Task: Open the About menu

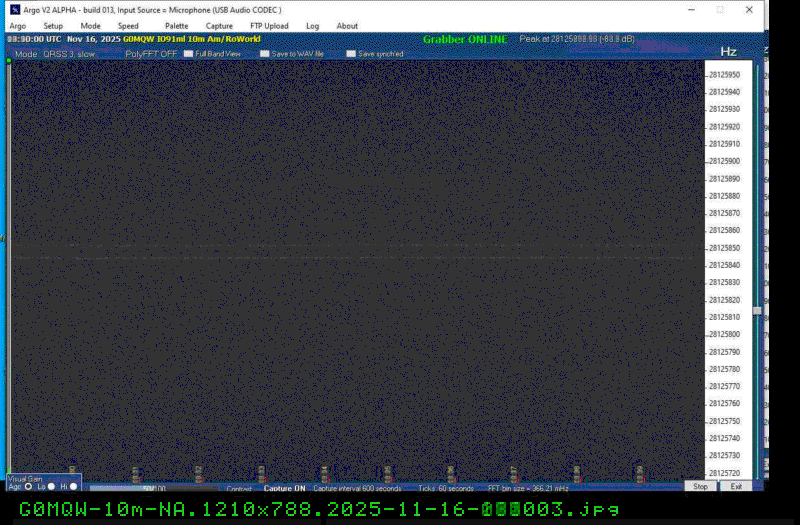Action: pyautogui.click(x=347, y=26)
